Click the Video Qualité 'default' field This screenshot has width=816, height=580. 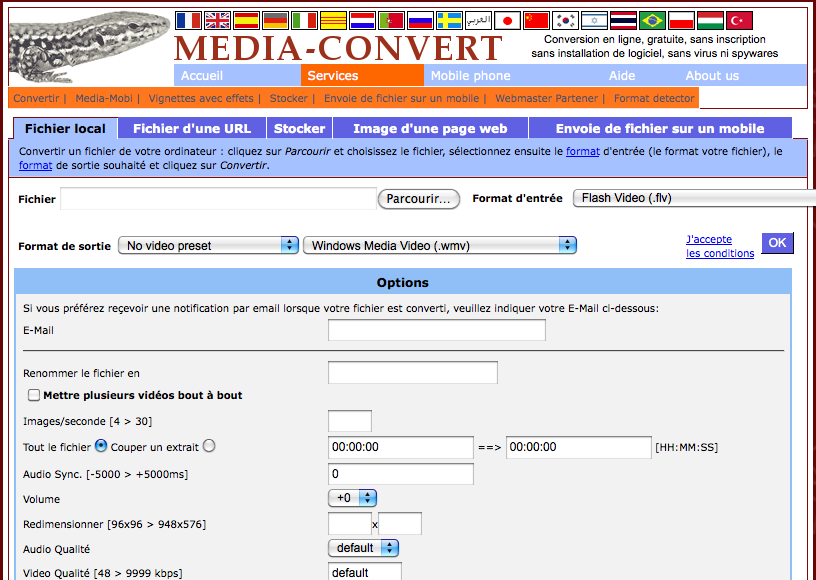(365, 572)
